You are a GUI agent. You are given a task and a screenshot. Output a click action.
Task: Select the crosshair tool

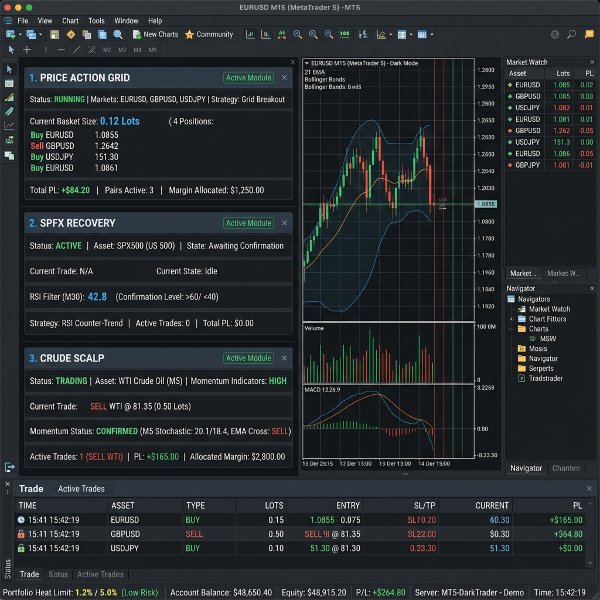pos(27,50)
